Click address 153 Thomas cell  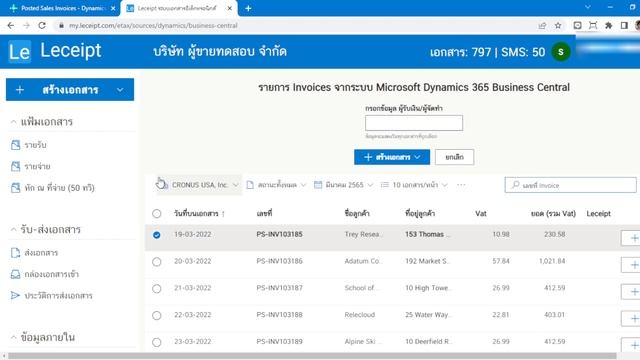[427, 234]
